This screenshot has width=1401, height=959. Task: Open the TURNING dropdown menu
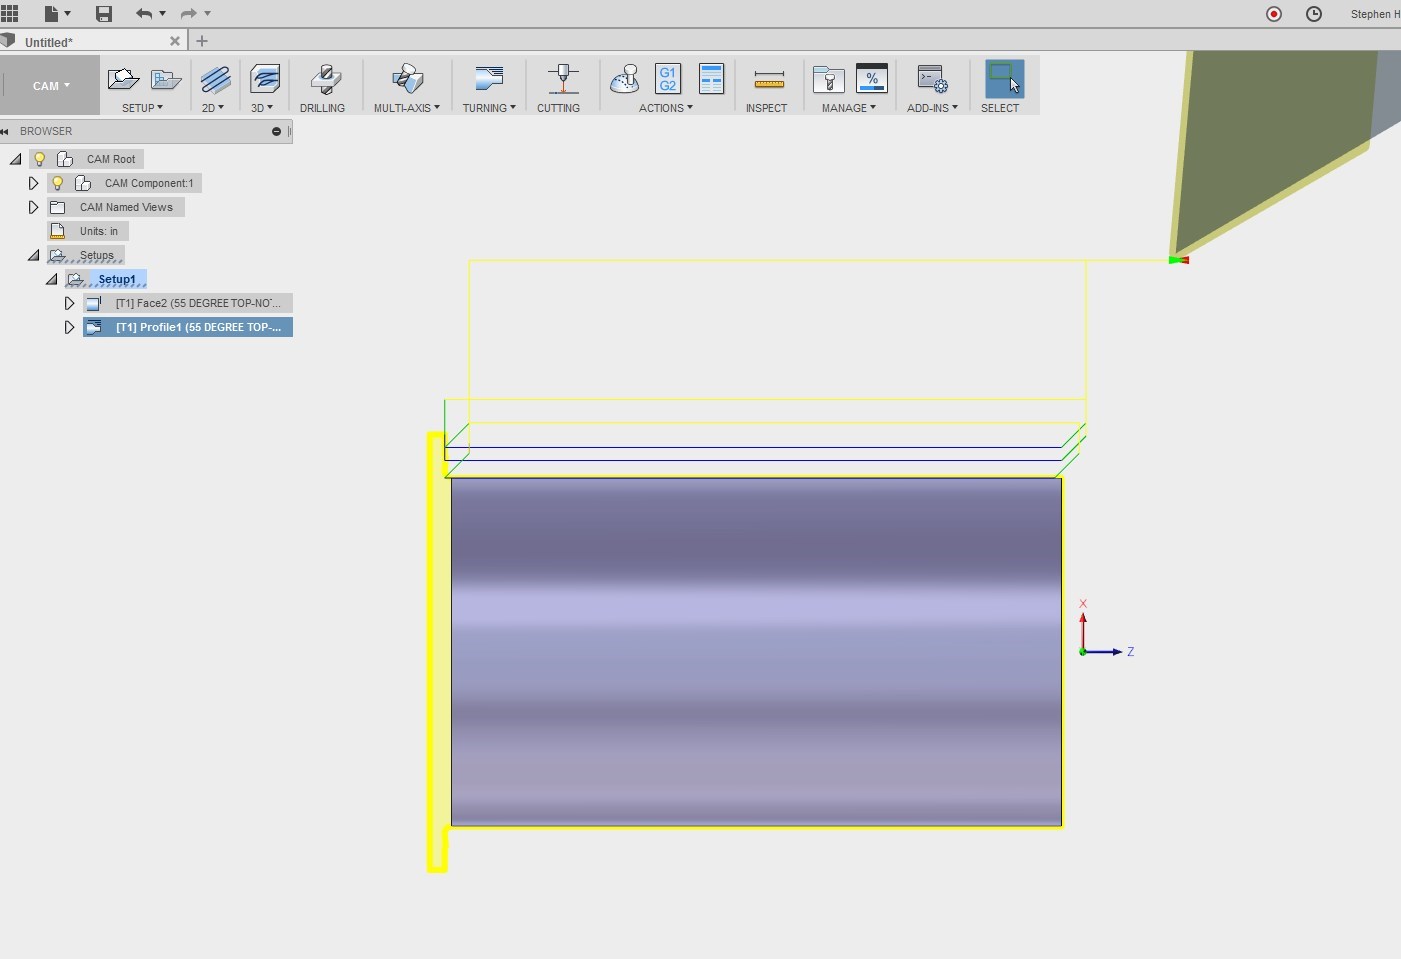coord(489,108)
